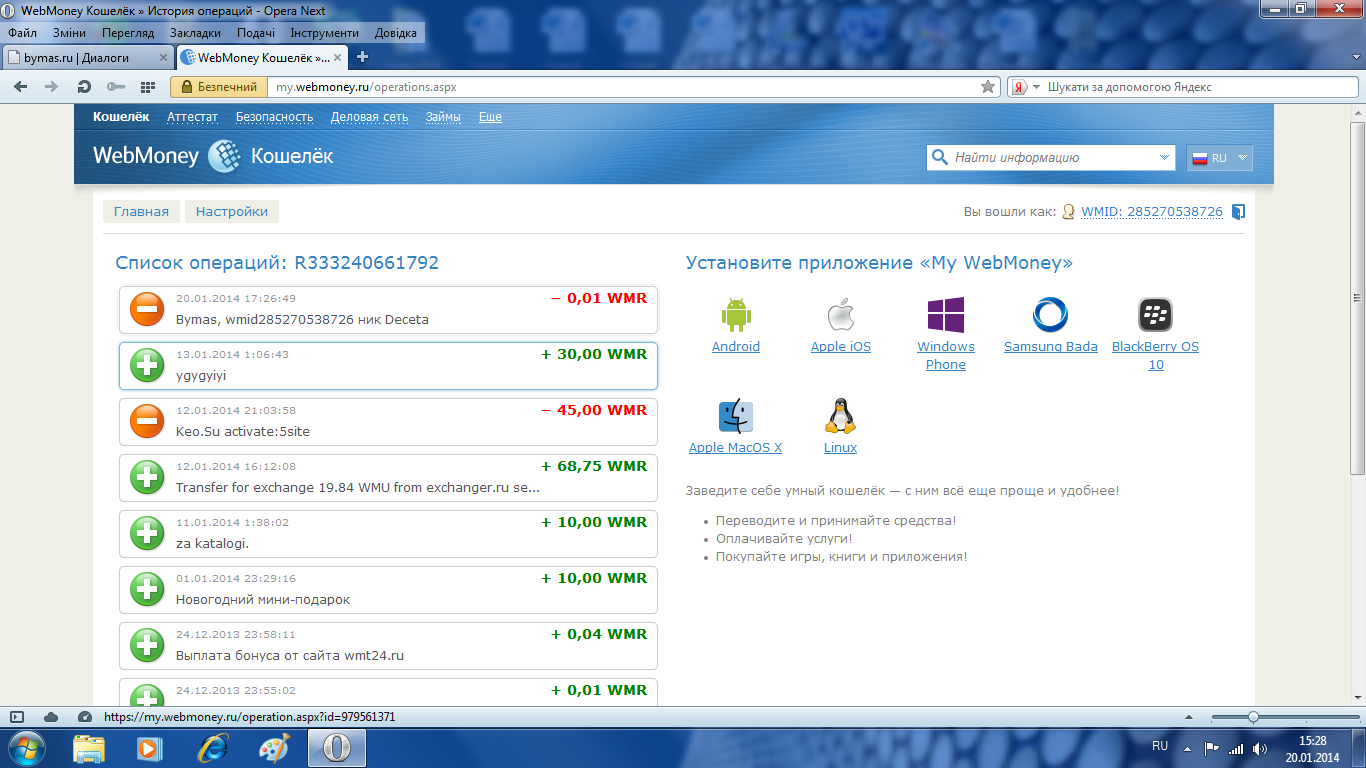
Task: Click the zoom slider in status bar
Action: (x=1253, y=717)
